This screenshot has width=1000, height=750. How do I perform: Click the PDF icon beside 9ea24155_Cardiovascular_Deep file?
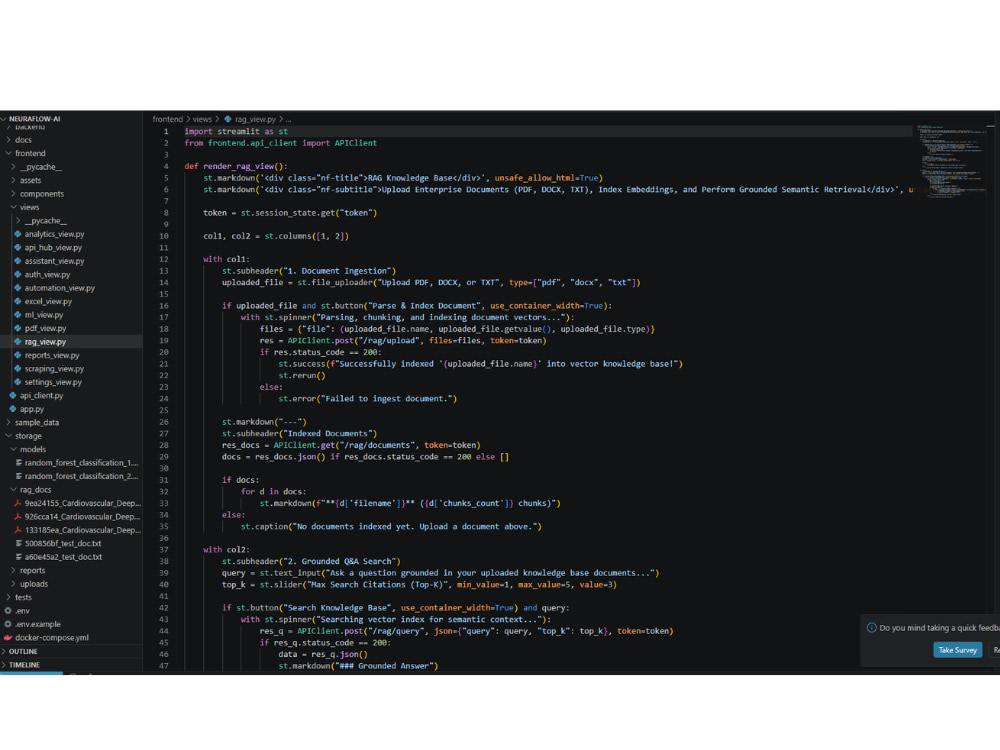pyautogui.click(x=18, y=503)
